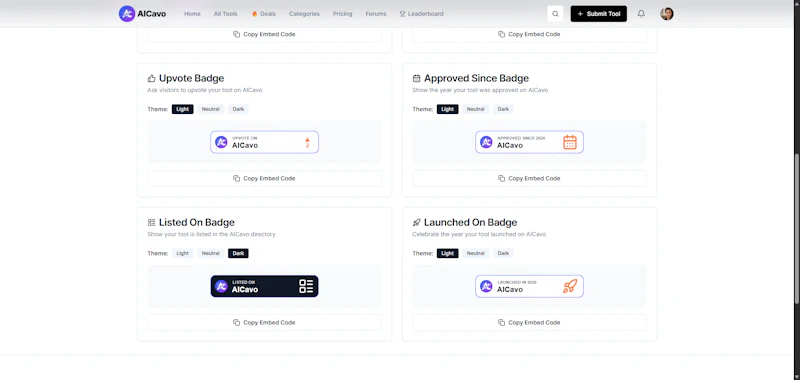Click the list icon by Listed On Badge
This screenshot has height=380, width=800.
152,222
